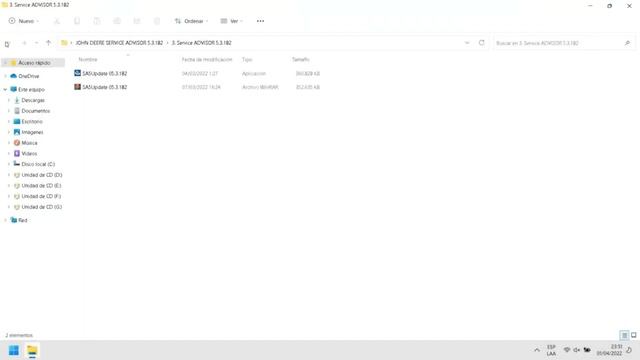Open the Ordenar sort dropdown
Screen dimensions: 640x360
191,21
